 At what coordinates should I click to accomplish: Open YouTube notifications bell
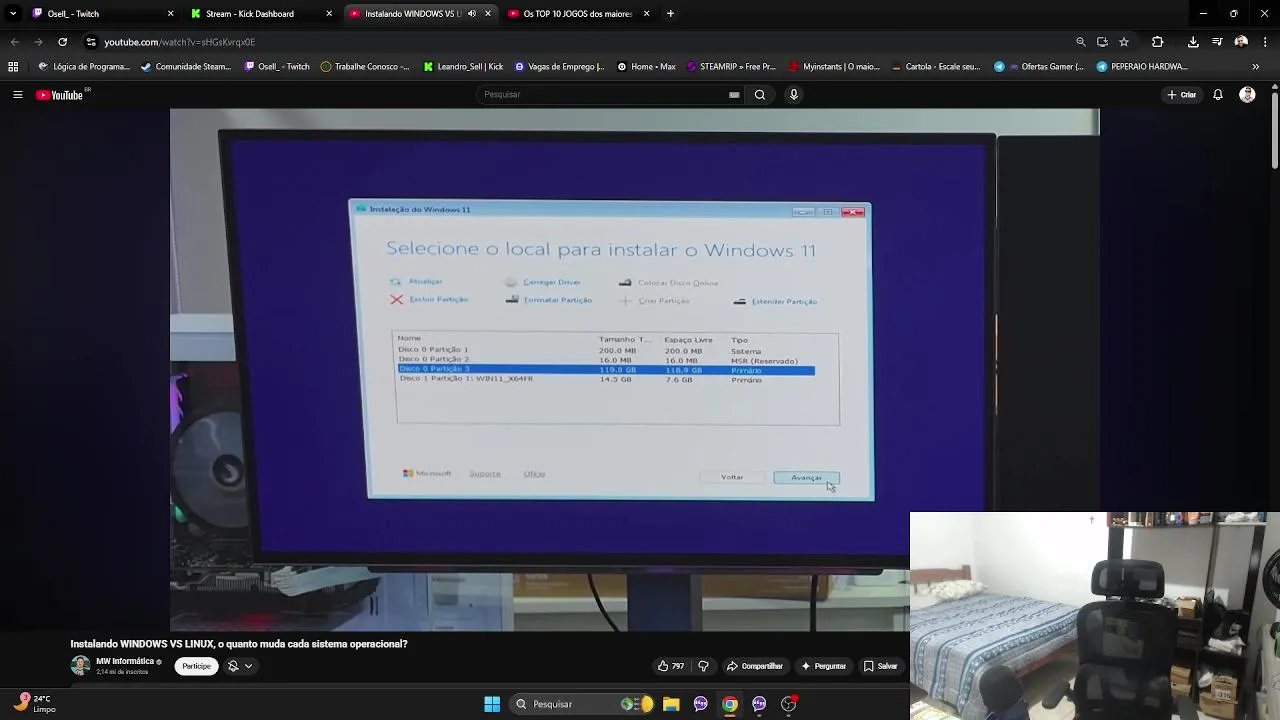[1218, 95]
